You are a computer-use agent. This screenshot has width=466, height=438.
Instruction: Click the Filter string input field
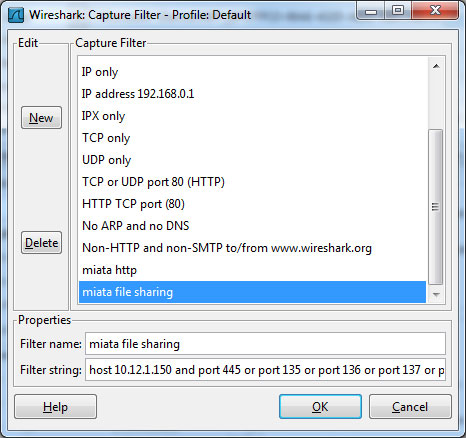pyautogui.click(x=265, y=370)
